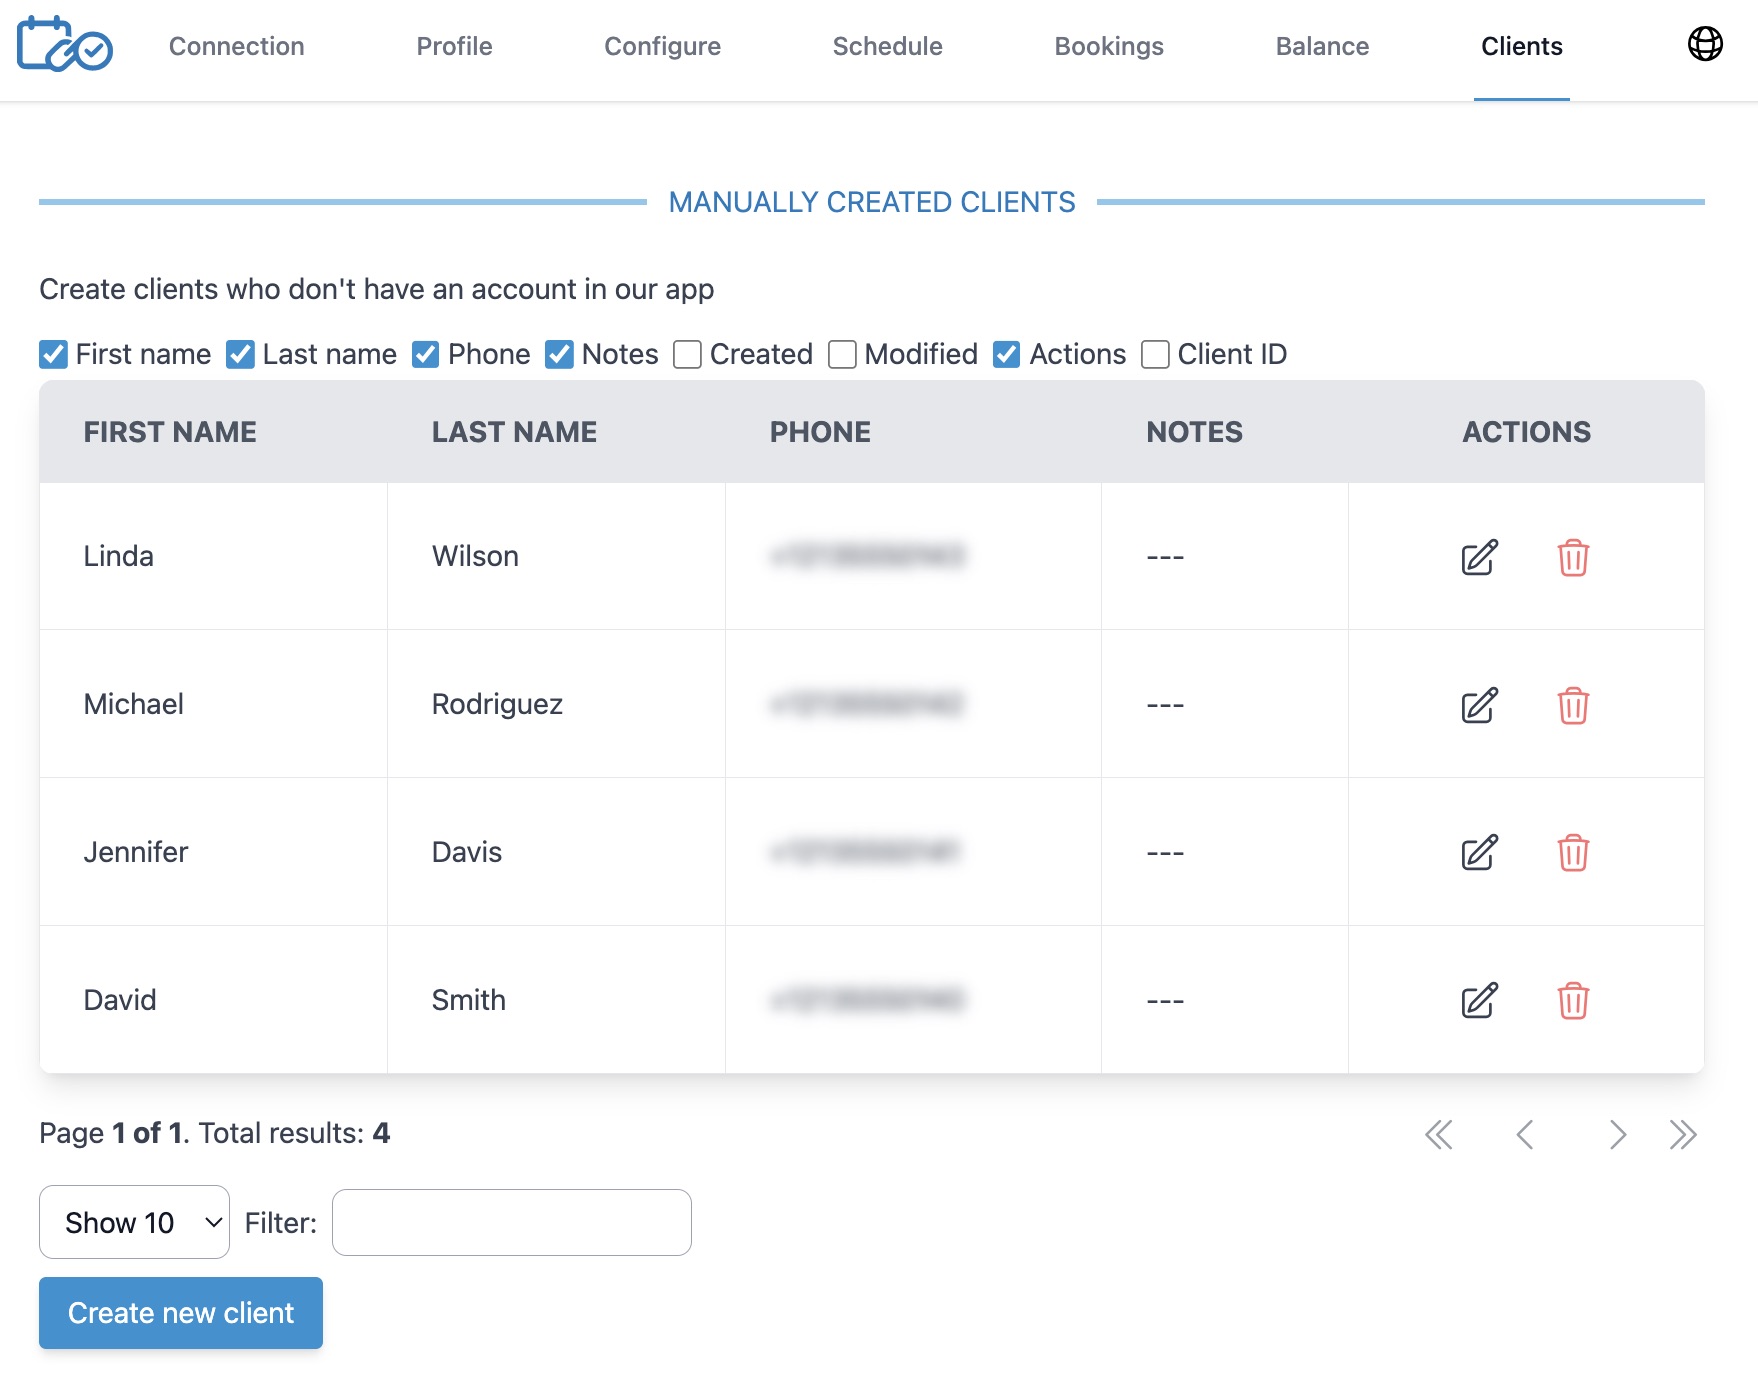Enable the Created column checkbox
Viewport: 1758px width, 1374px height.
pos(686,354)
